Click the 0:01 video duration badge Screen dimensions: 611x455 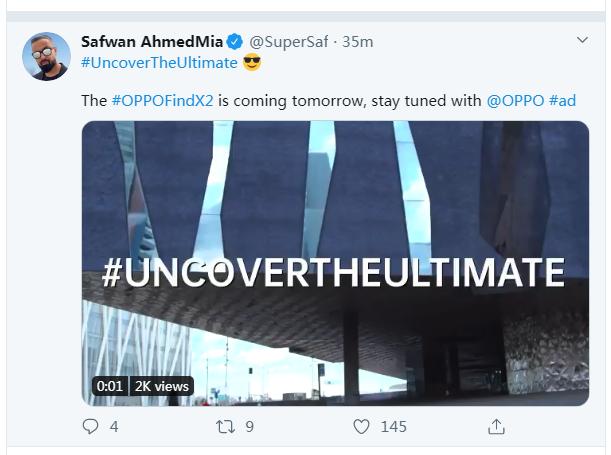[x=108, y=386]
